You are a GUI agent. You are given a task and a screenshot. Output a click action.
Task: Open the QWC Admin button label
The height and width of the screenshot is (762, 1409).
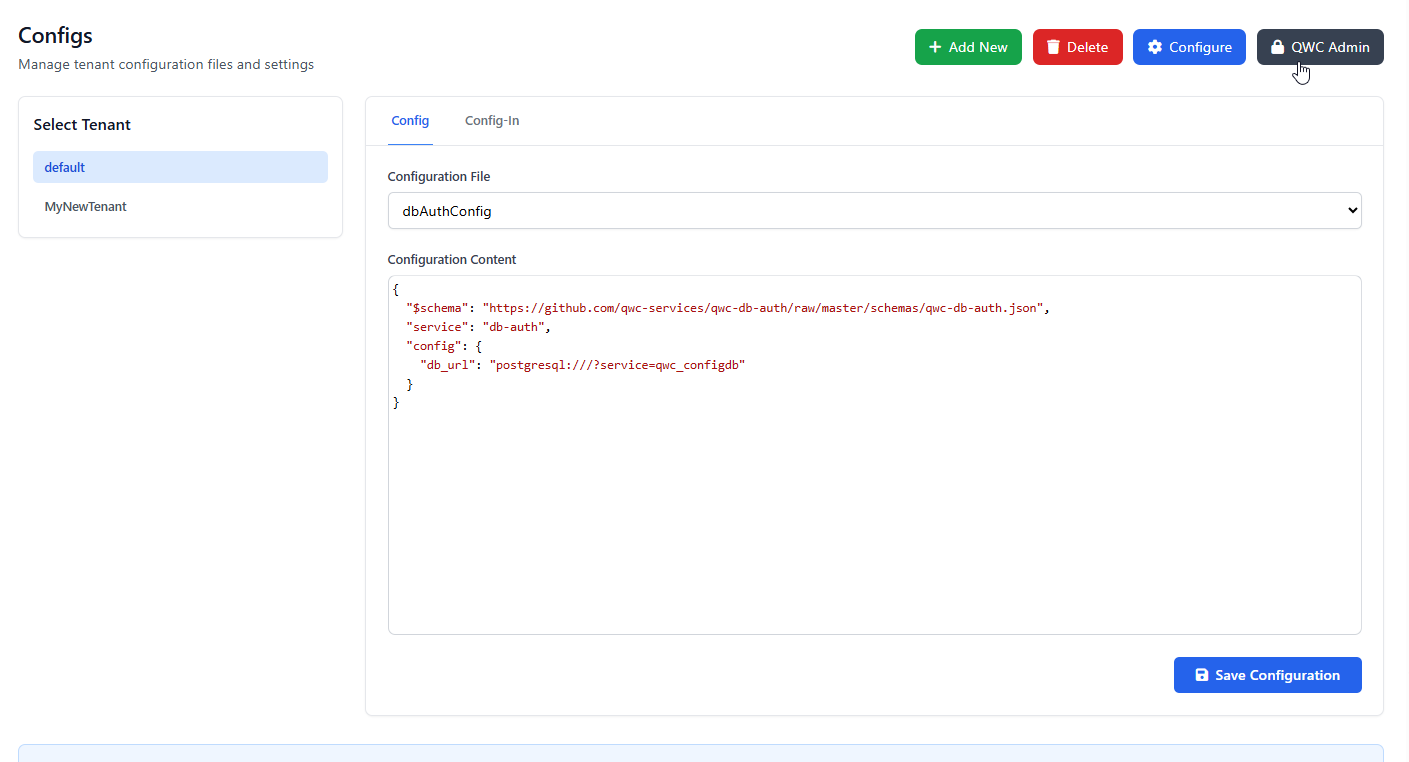[x=1330, y=47]
